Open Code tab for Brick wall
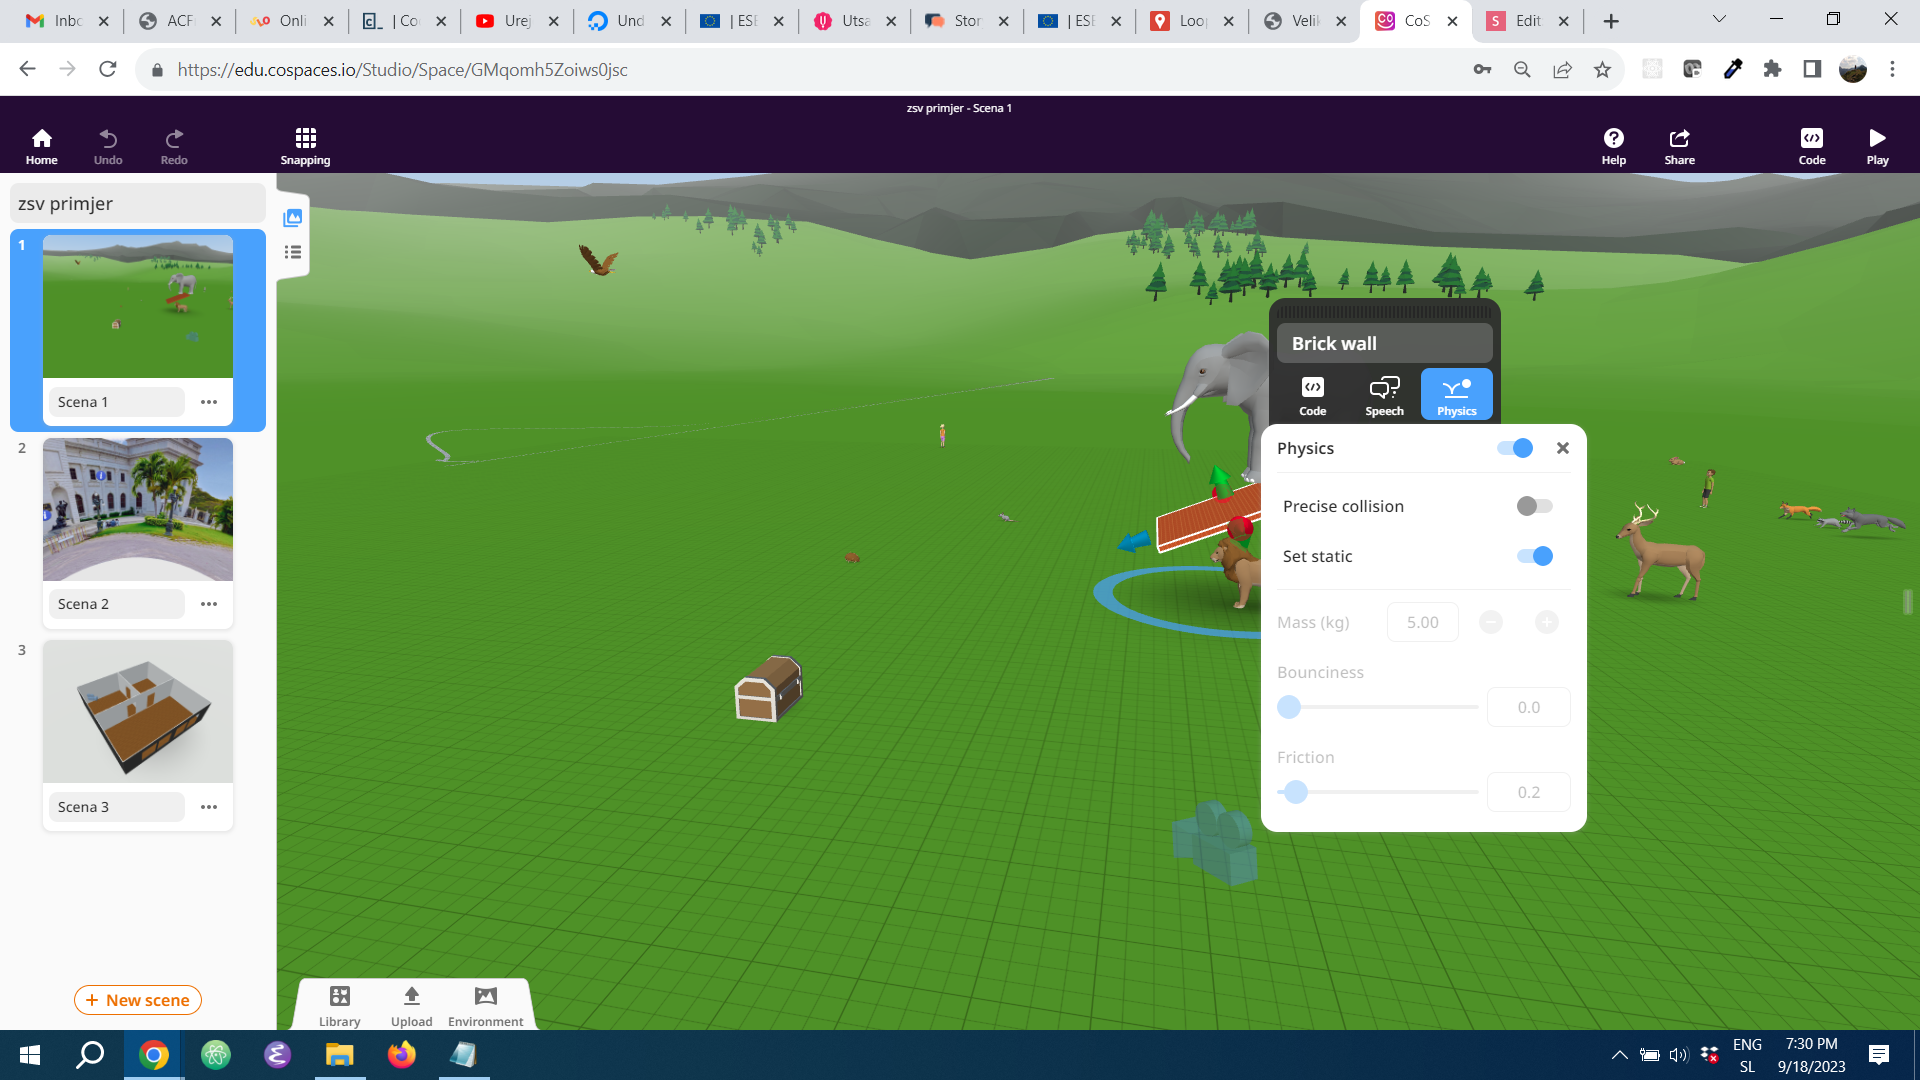 click(x=1312, y=395)
